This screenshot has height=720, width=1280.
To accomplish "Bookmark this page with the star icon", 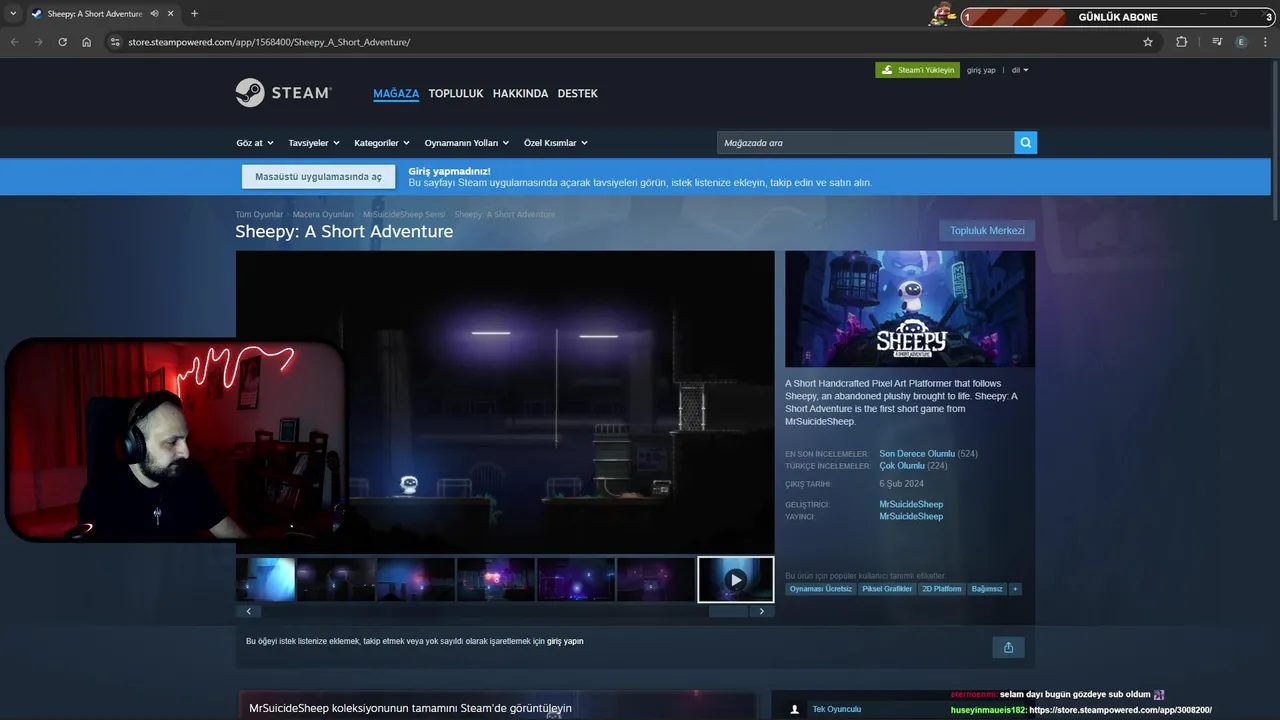I will (1148, 42).
